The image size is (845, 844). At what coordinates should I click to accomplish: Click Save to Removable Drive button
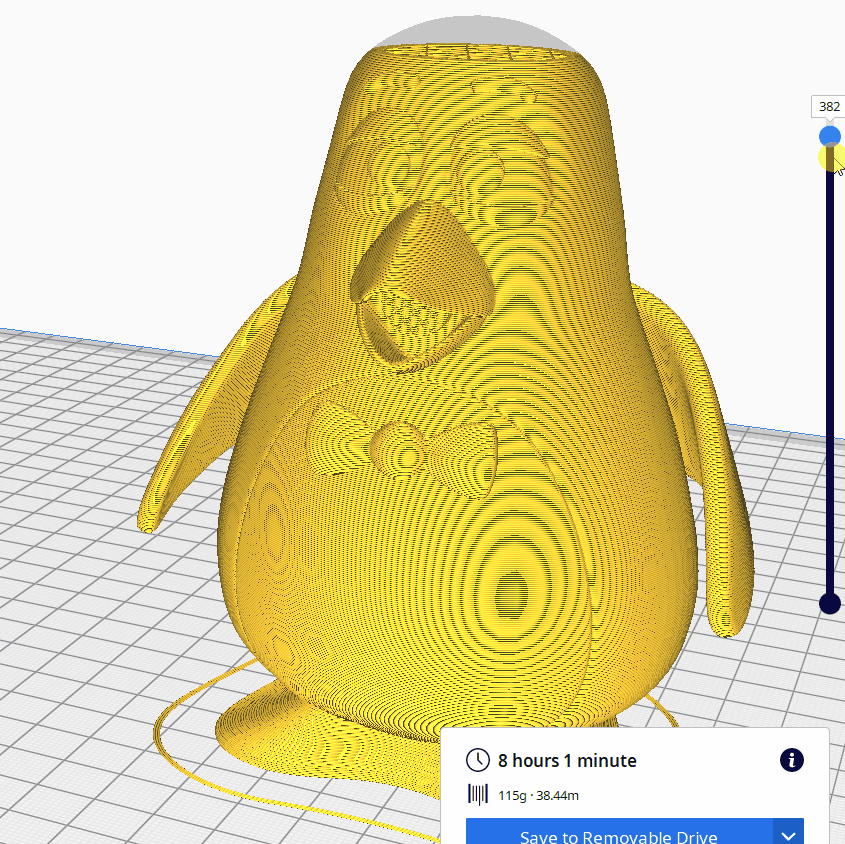point(619,831)
